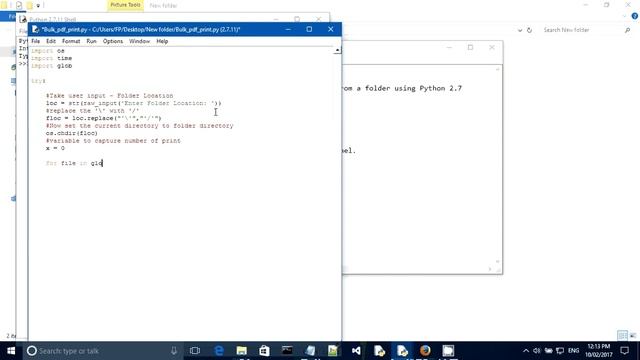The height and width of the screenshot is (360, 640).
Task: Click the code line 'import glob'
Action: click(51, 66)
